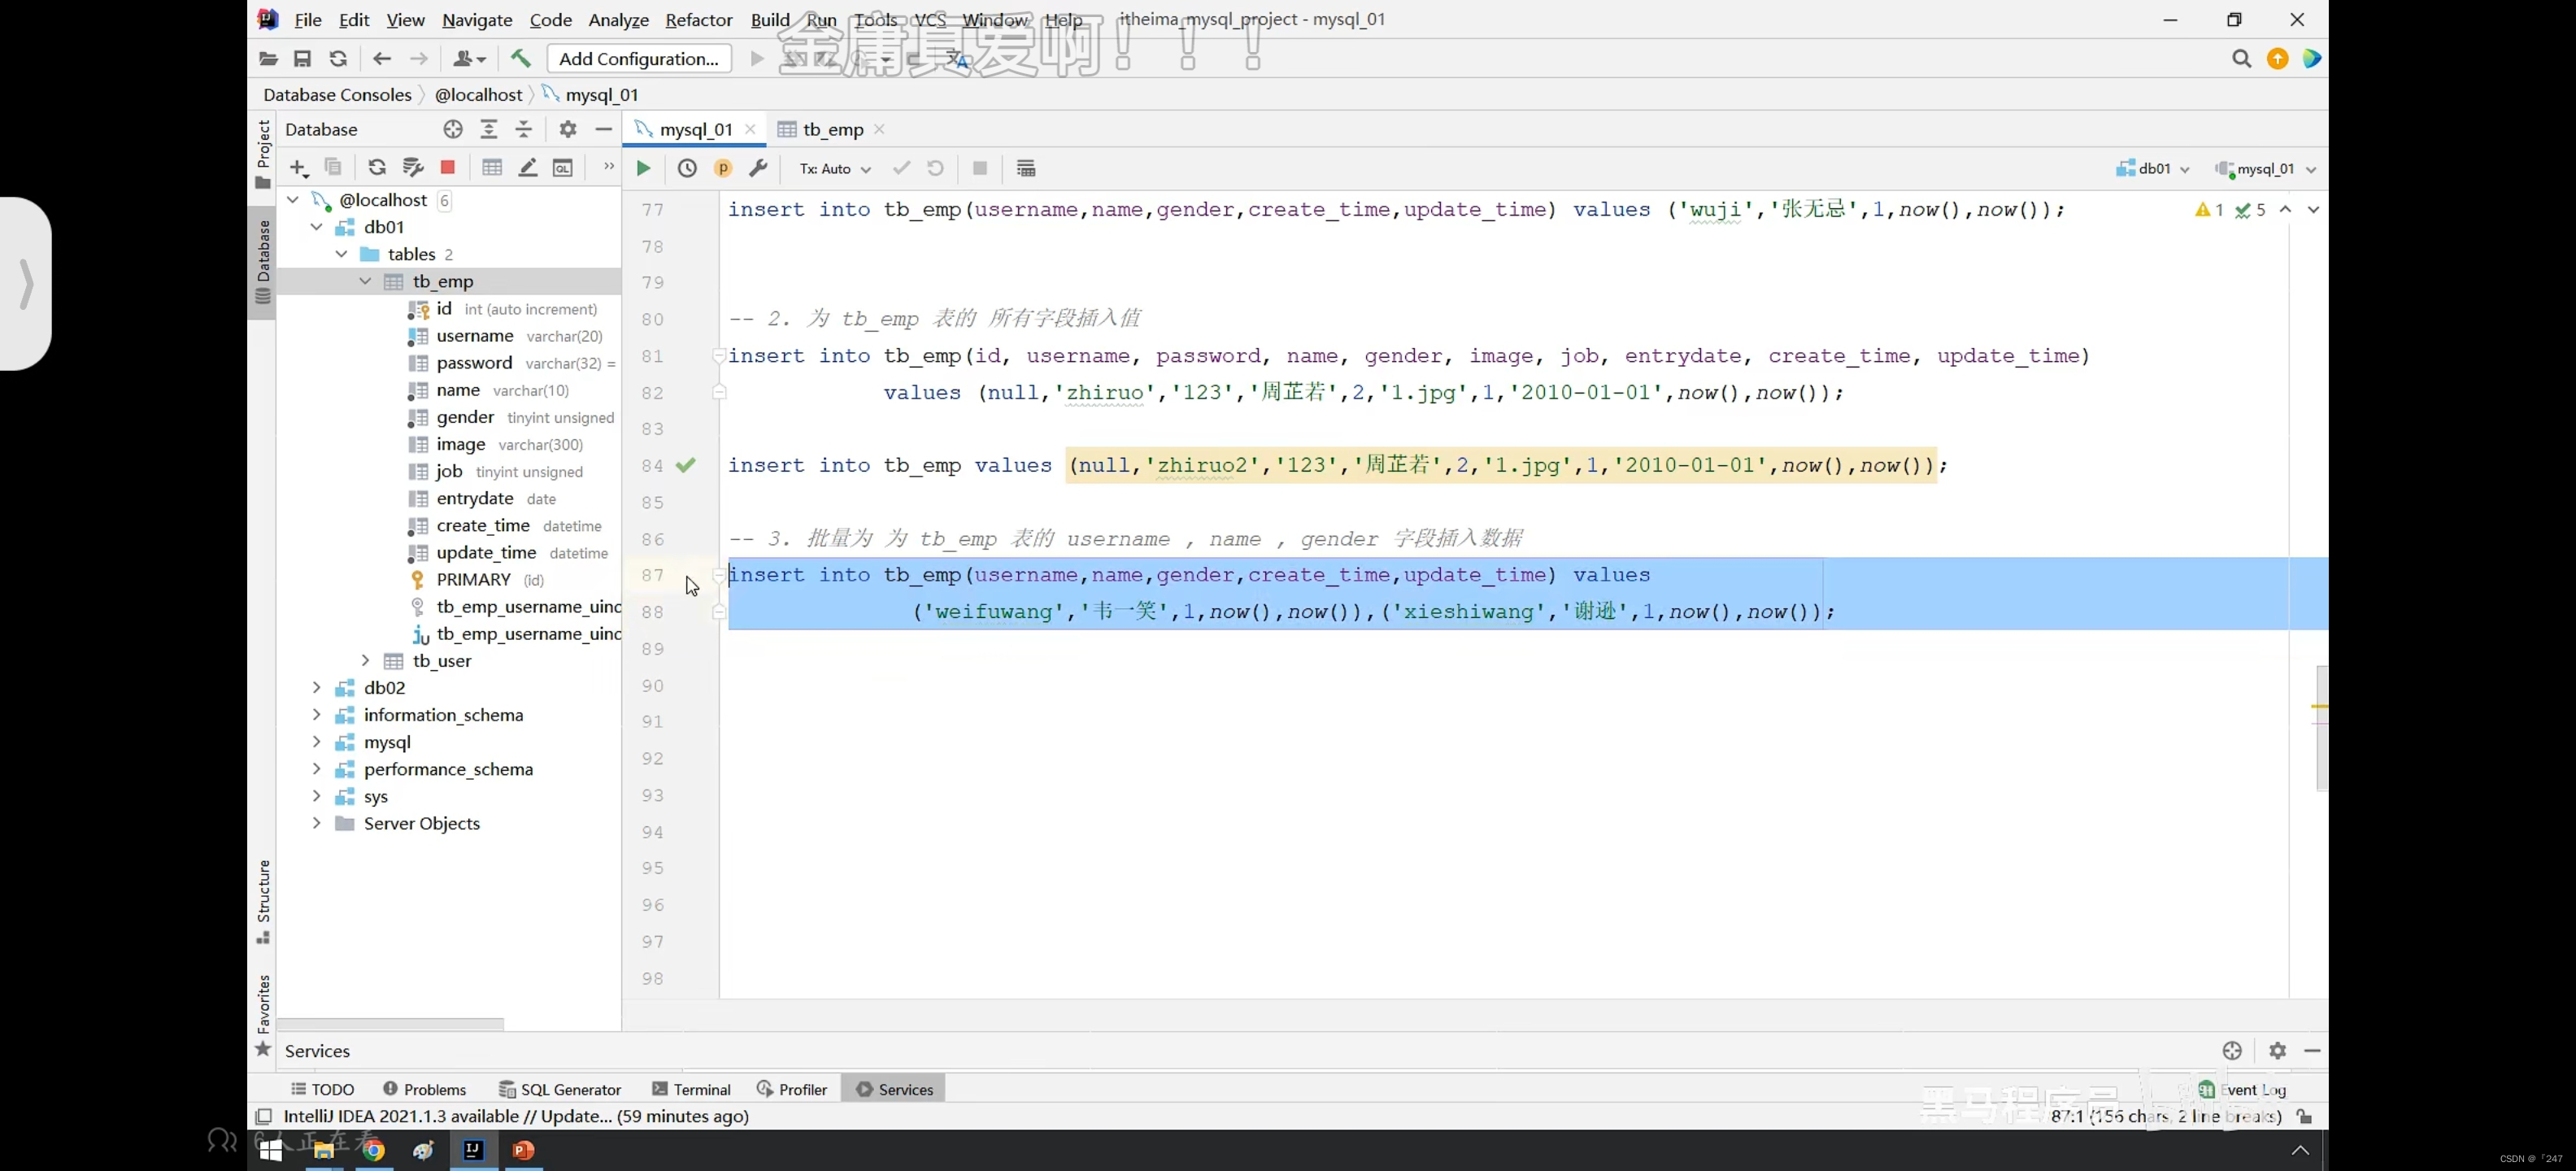Screen dimensions: 2576x1171
Task: Click Search Everywhere magnifier icon
Action: tap(2241, 58)
